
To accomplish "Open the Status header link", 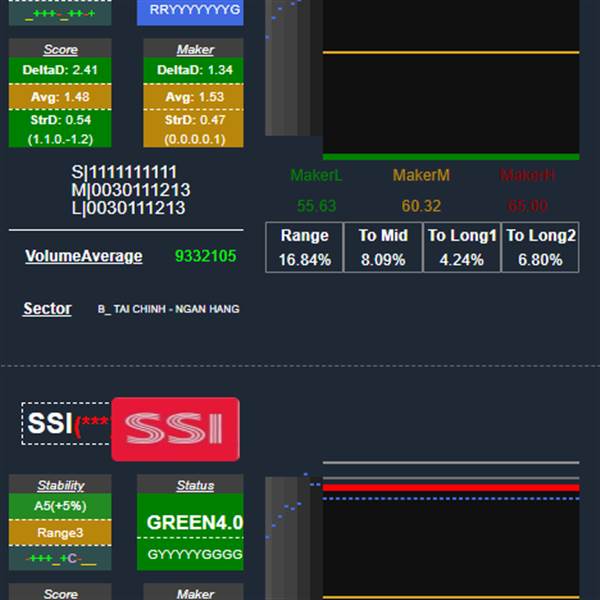I will click(195, 485).
